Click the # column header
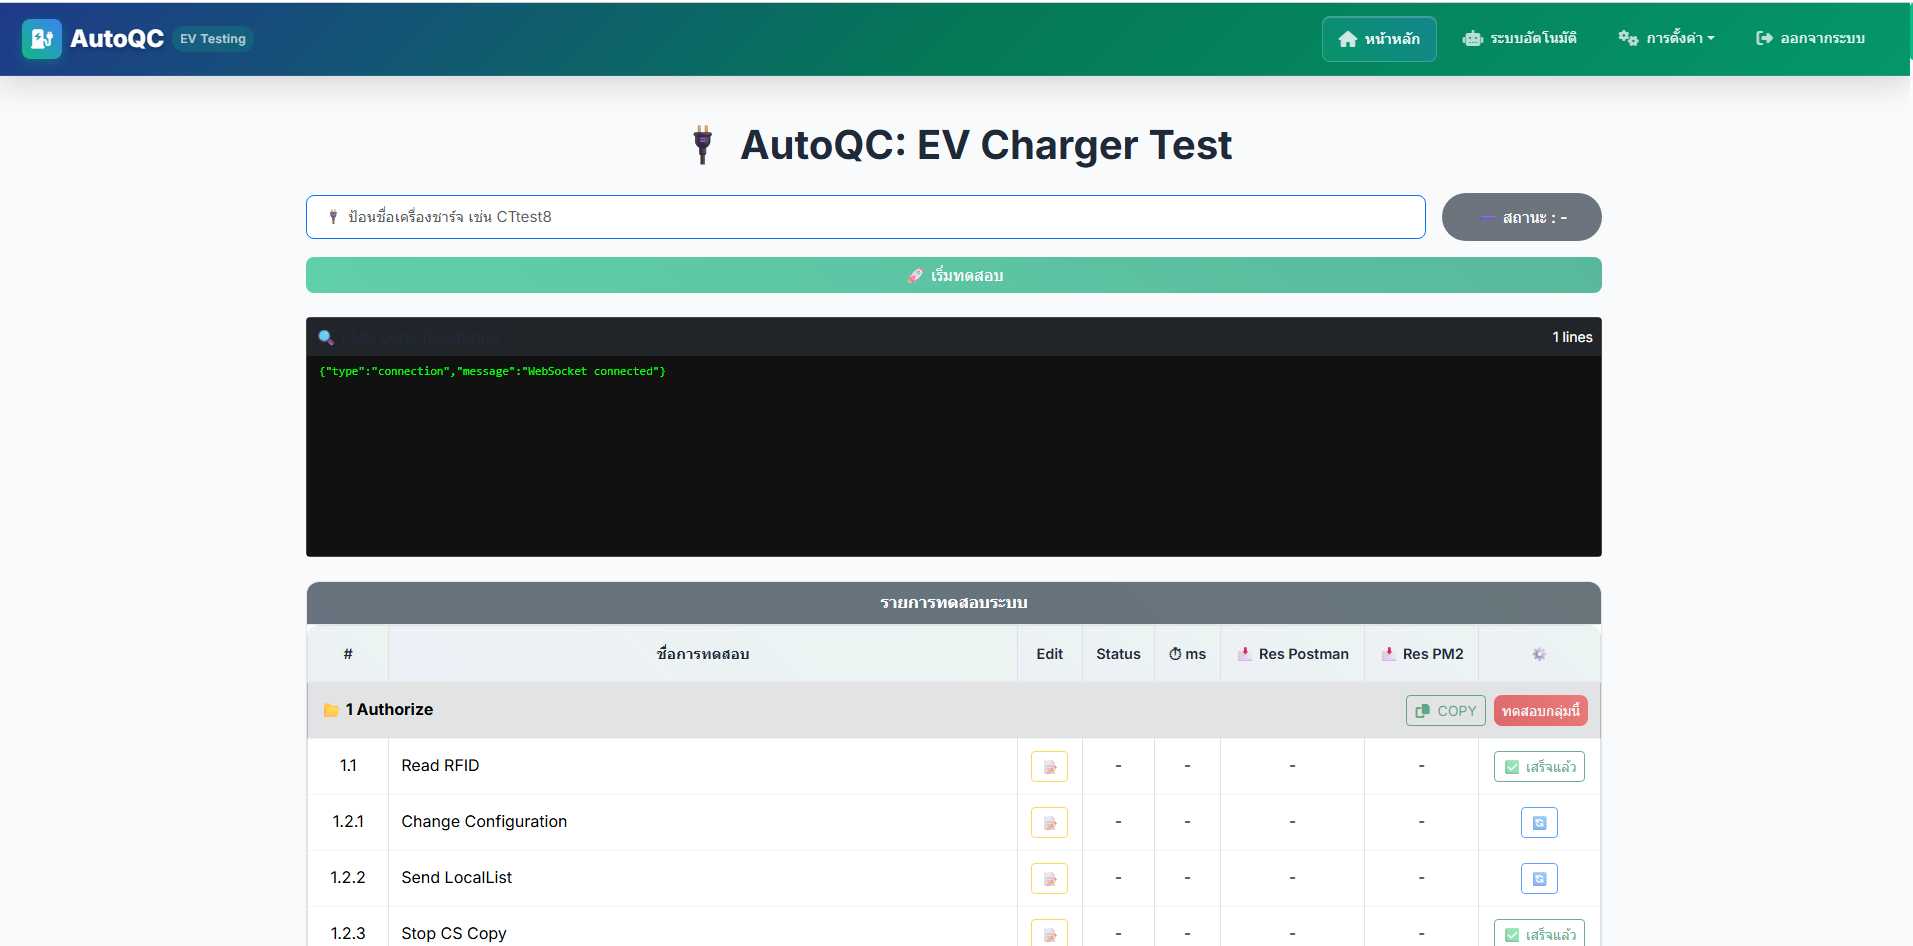 point(348,654)
